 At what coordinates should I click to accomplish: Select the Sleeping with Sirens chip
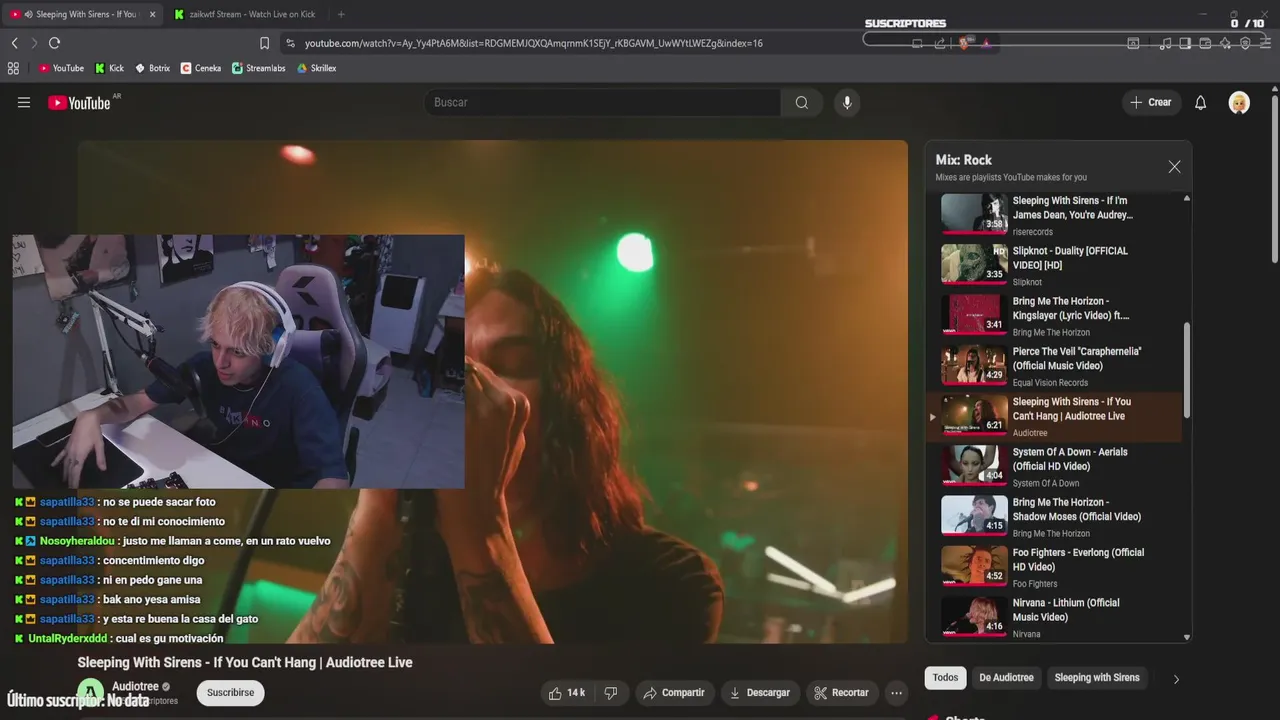coord(1097,678)
